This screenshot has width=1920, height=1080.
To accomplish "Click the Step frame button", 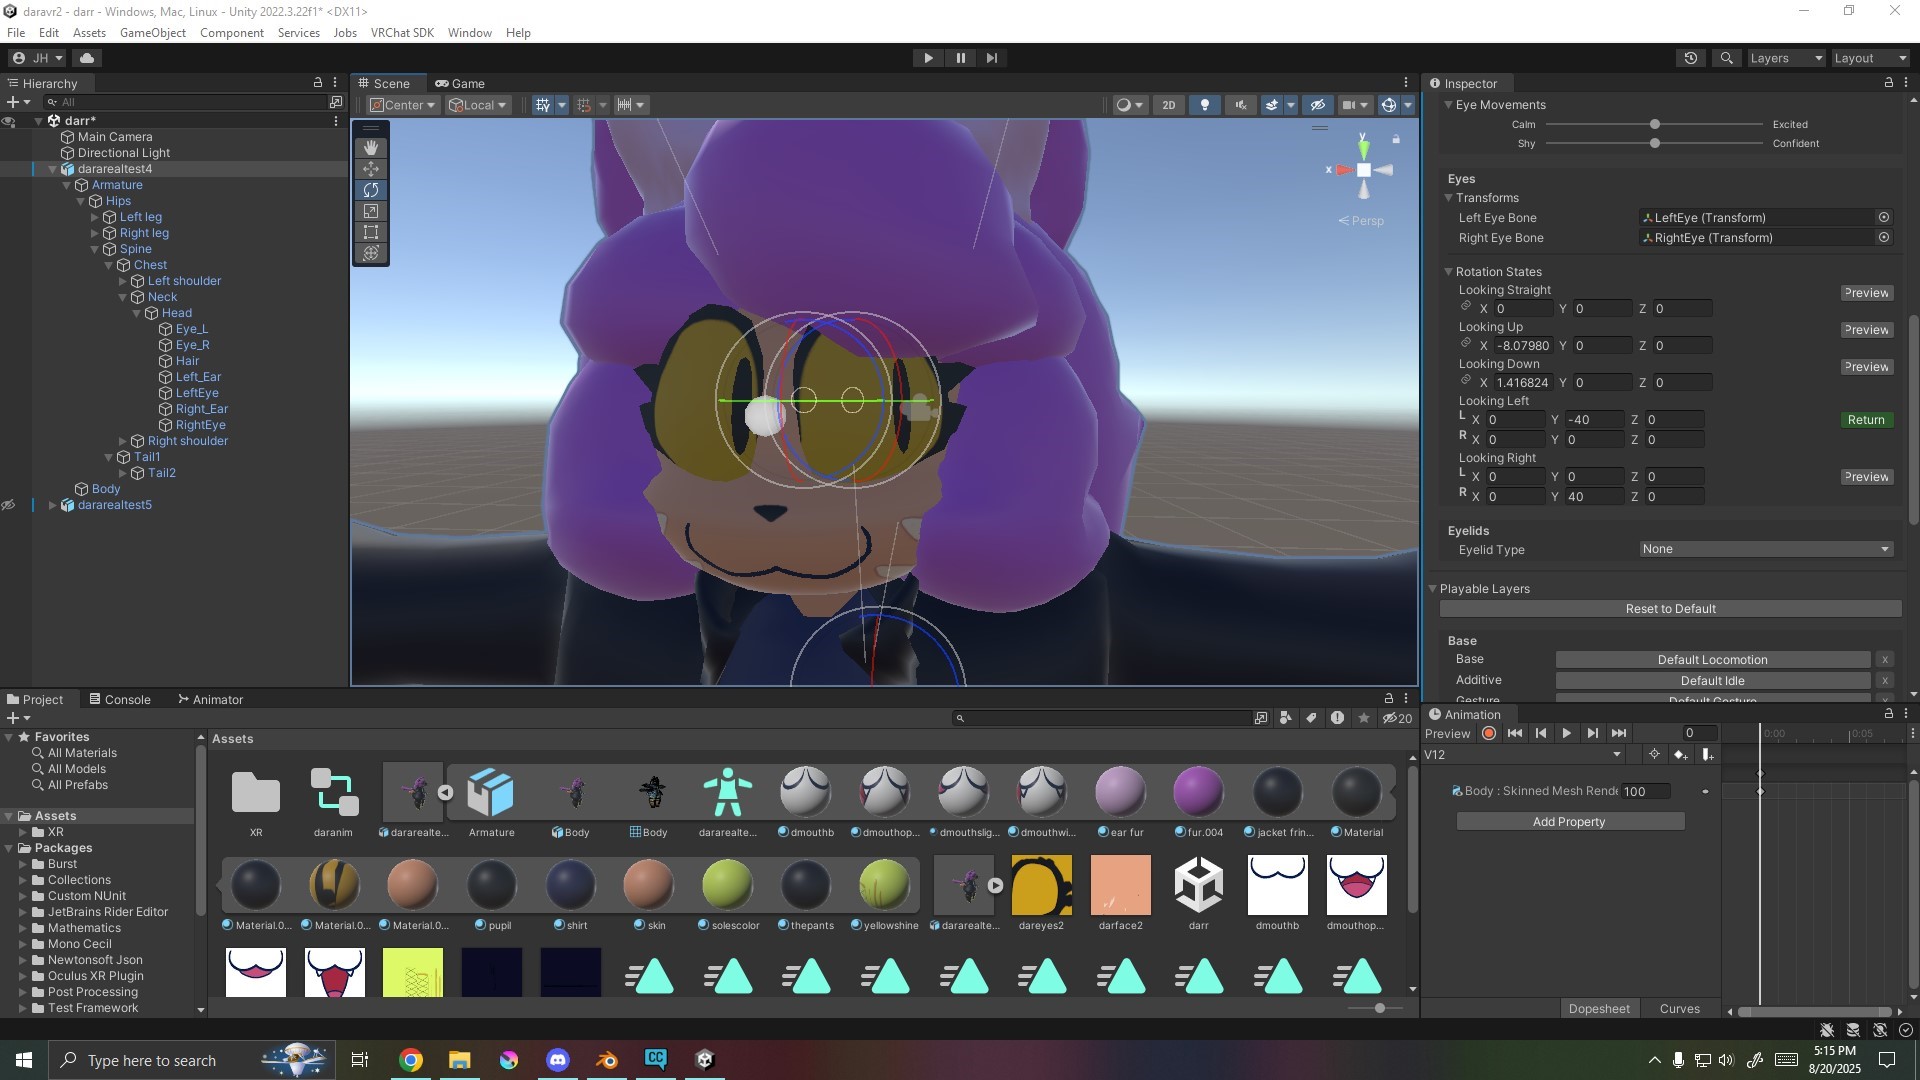I will [992, 58].
